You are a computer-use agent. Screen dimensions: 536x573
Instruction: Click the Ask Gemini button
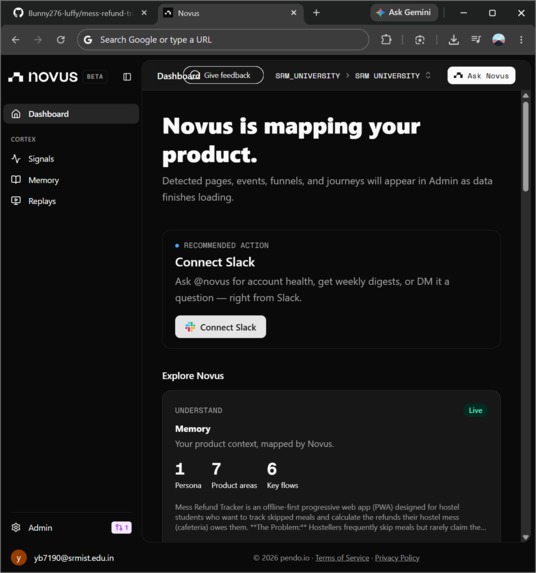pos(404,12)
